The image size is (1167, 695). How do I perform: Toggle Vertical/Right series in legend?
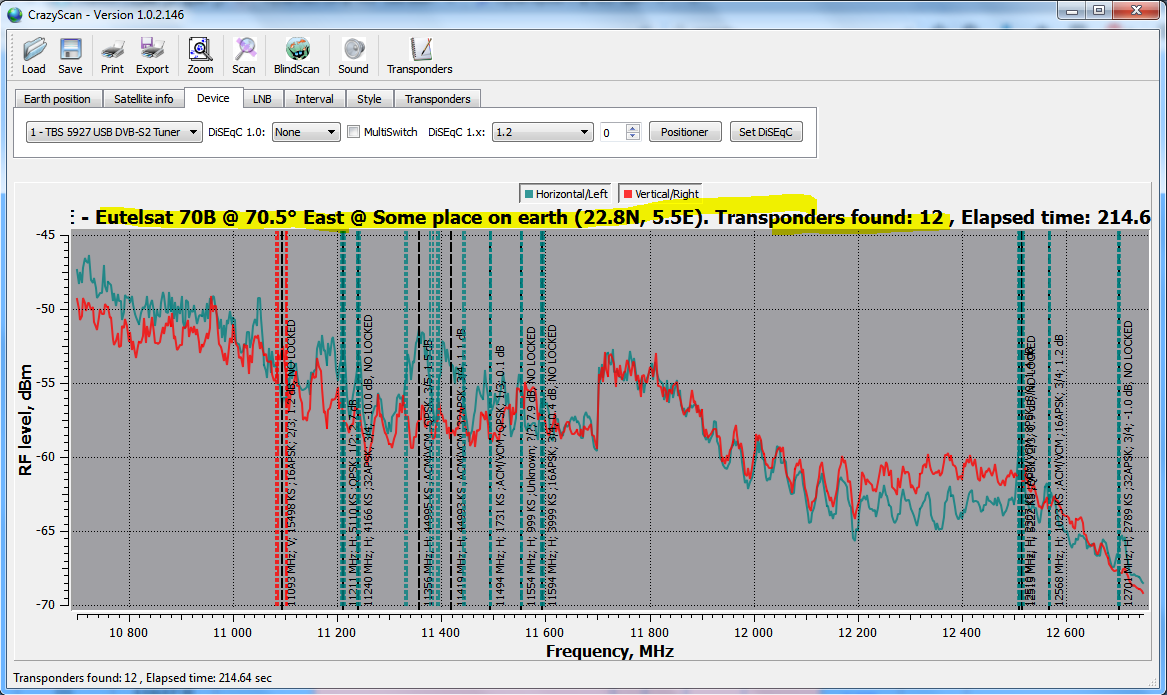point(660,194)
